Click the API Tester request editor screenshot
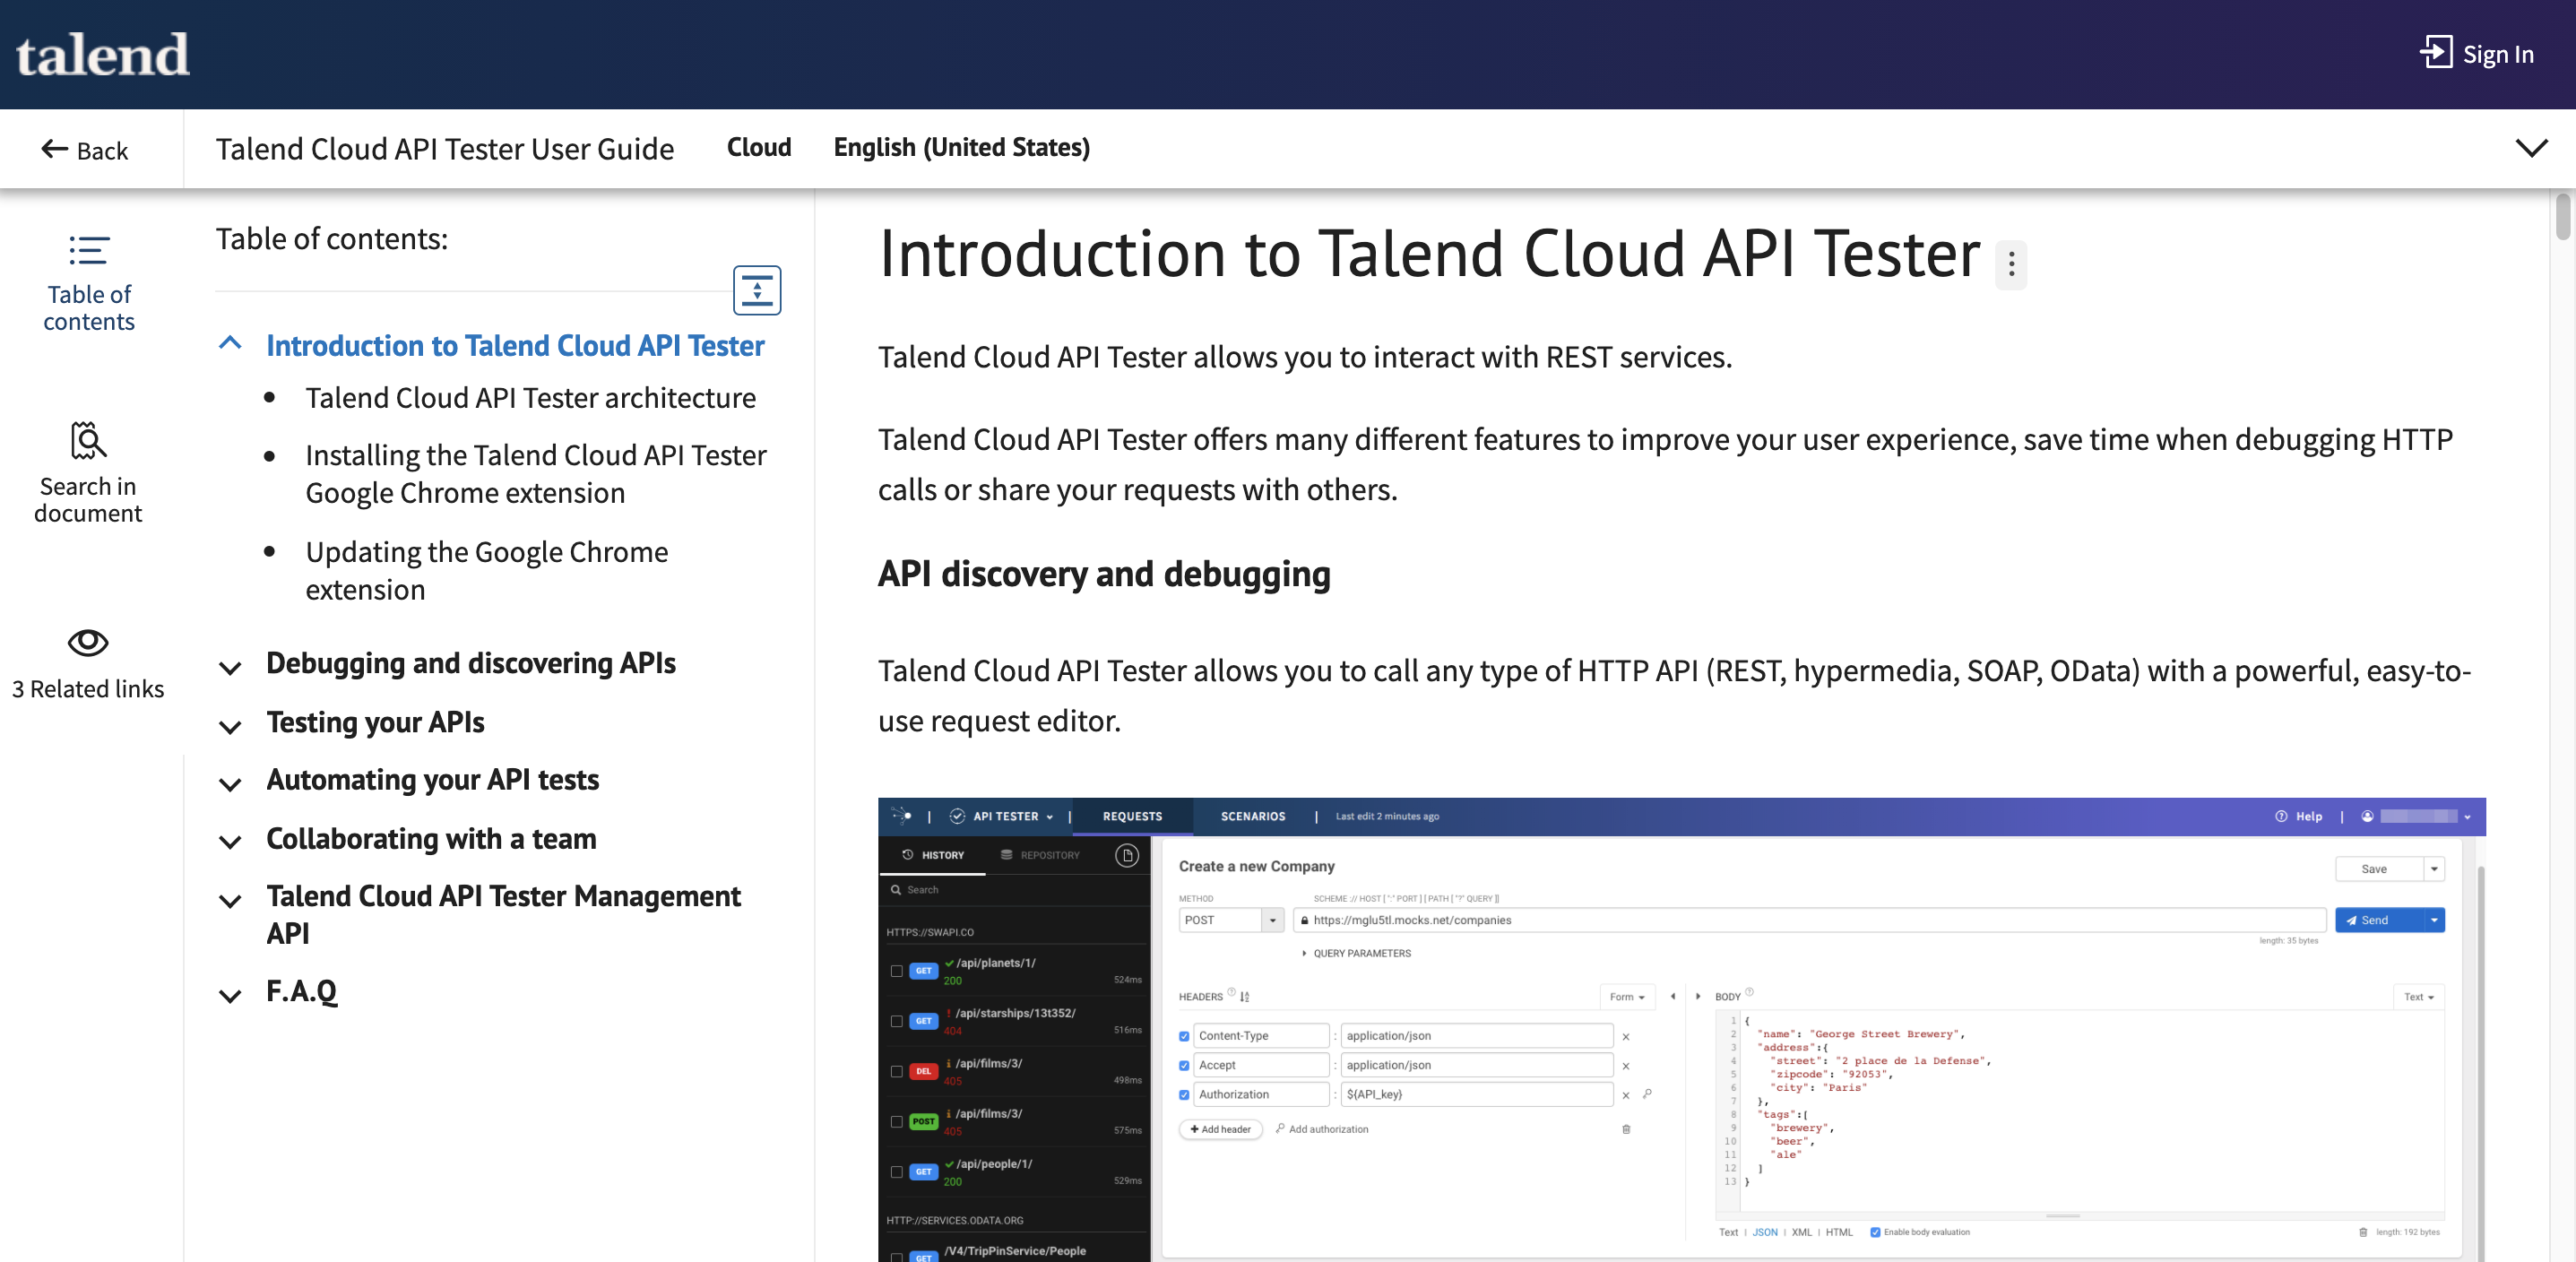The image size is (2576, 1262). tap(1680, 1028)
